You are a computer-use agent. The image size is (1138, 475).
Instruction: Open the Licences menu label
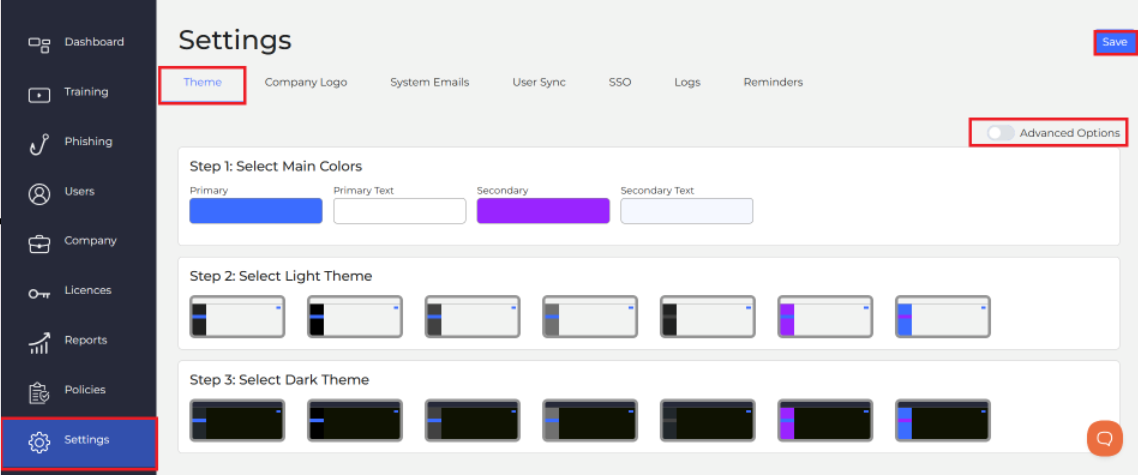[88, 290]
